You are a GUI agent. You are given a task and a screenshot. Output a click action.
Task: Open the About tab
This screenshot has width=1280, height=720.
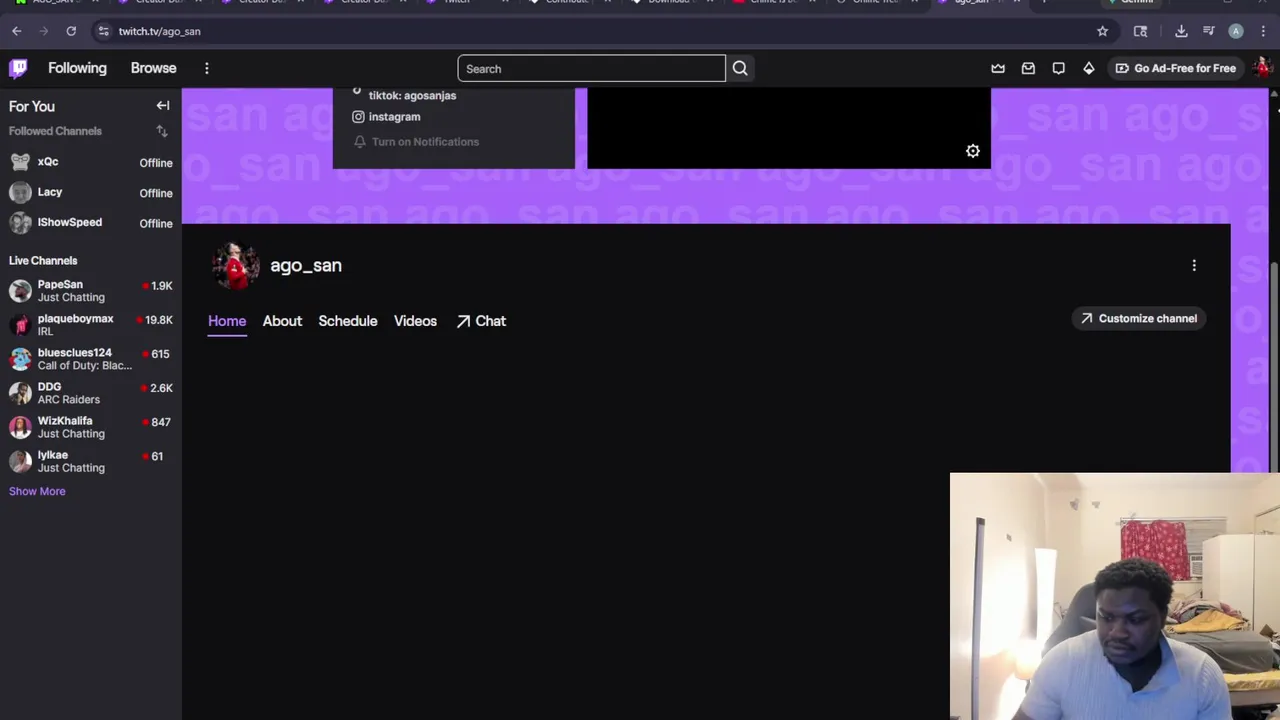(x=282, y=321)
